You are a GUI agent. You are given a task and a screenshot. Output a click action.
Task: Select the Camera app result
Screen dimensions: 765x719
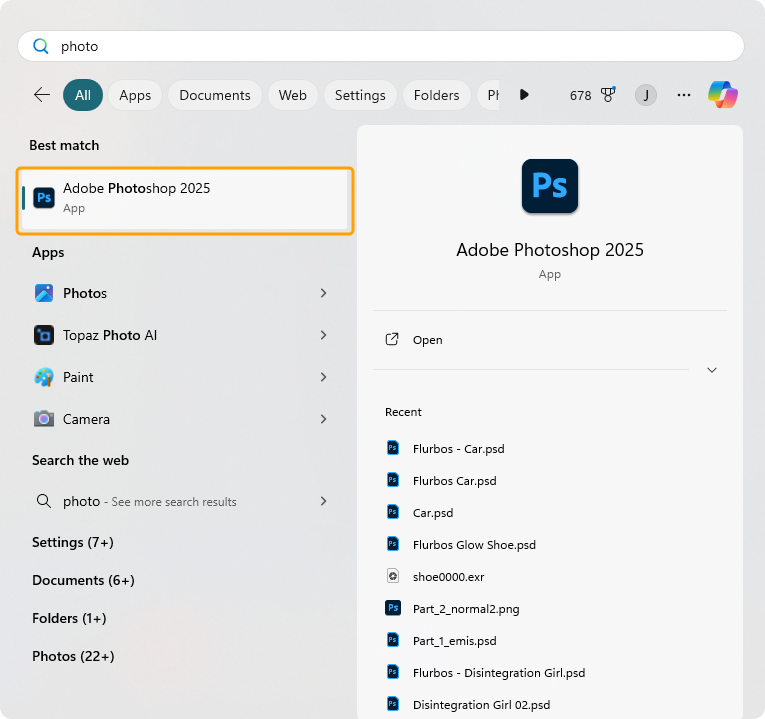pos(181,419)
